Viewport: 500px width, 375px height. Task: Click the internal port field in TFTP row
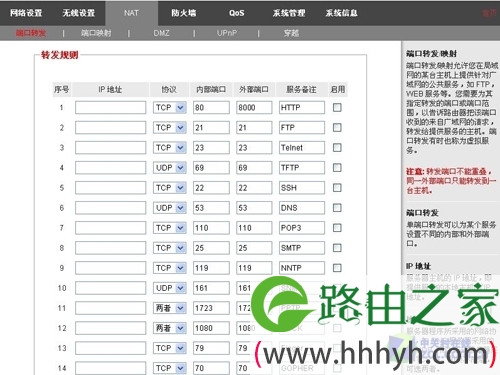click(211, 167)
